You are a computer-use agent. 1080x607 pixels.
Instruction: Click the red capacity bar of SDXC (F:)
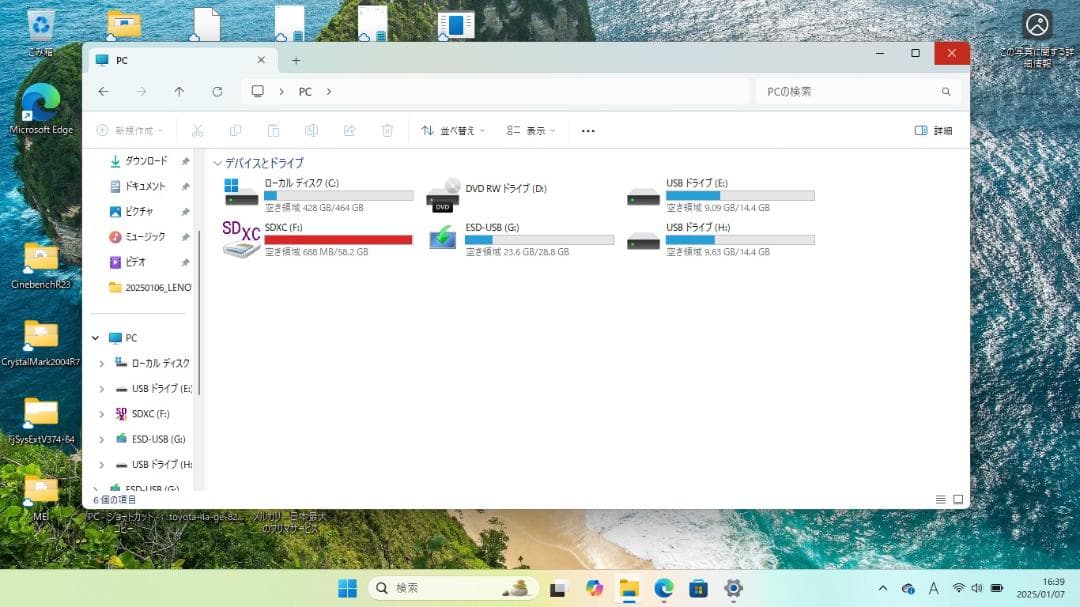pos(339,239)
